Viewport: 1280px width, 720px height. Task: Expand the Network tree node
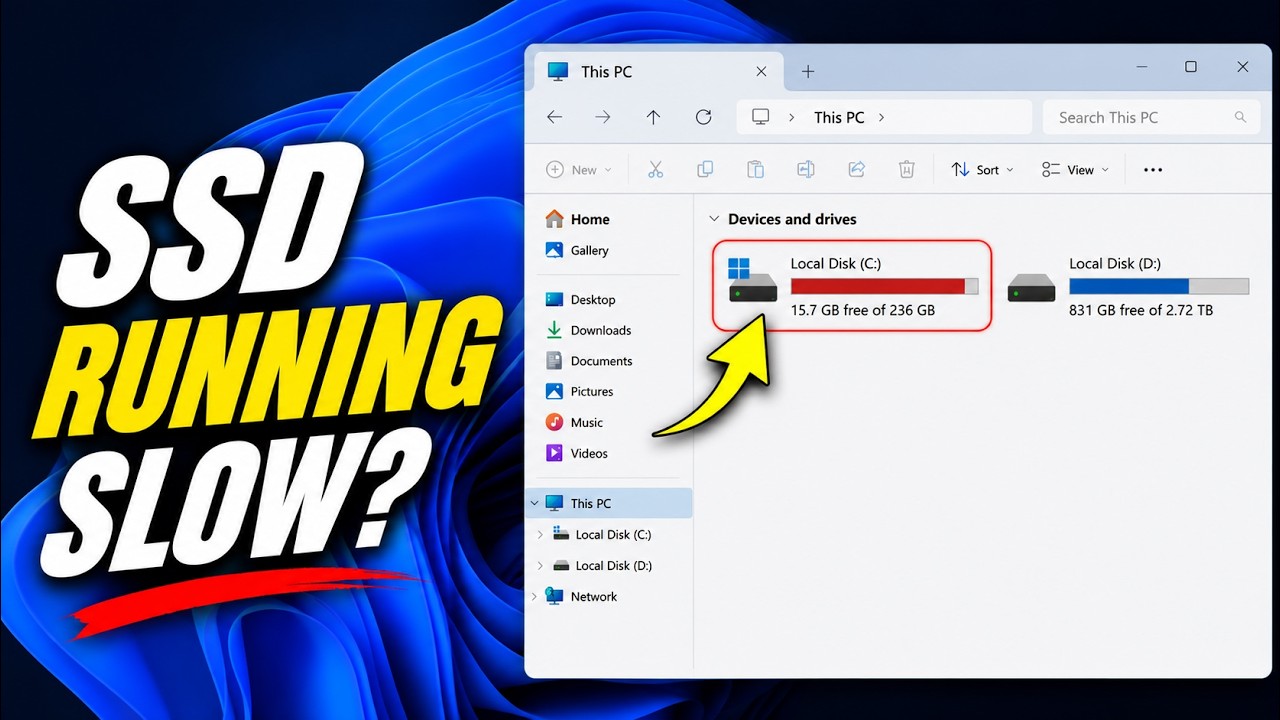click(534, 597)
